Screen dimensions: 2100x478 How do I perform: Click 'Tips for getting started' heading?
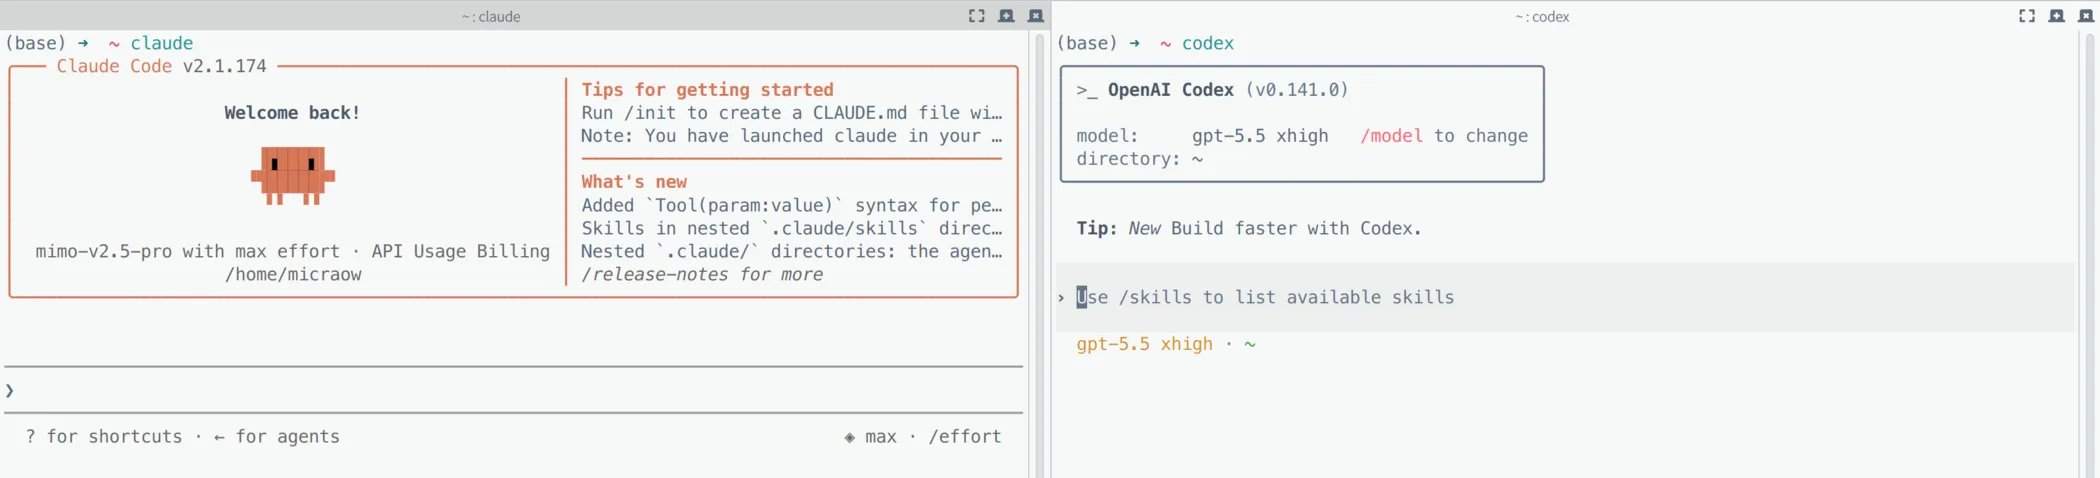pyautogui.click(x=707, y=89)
